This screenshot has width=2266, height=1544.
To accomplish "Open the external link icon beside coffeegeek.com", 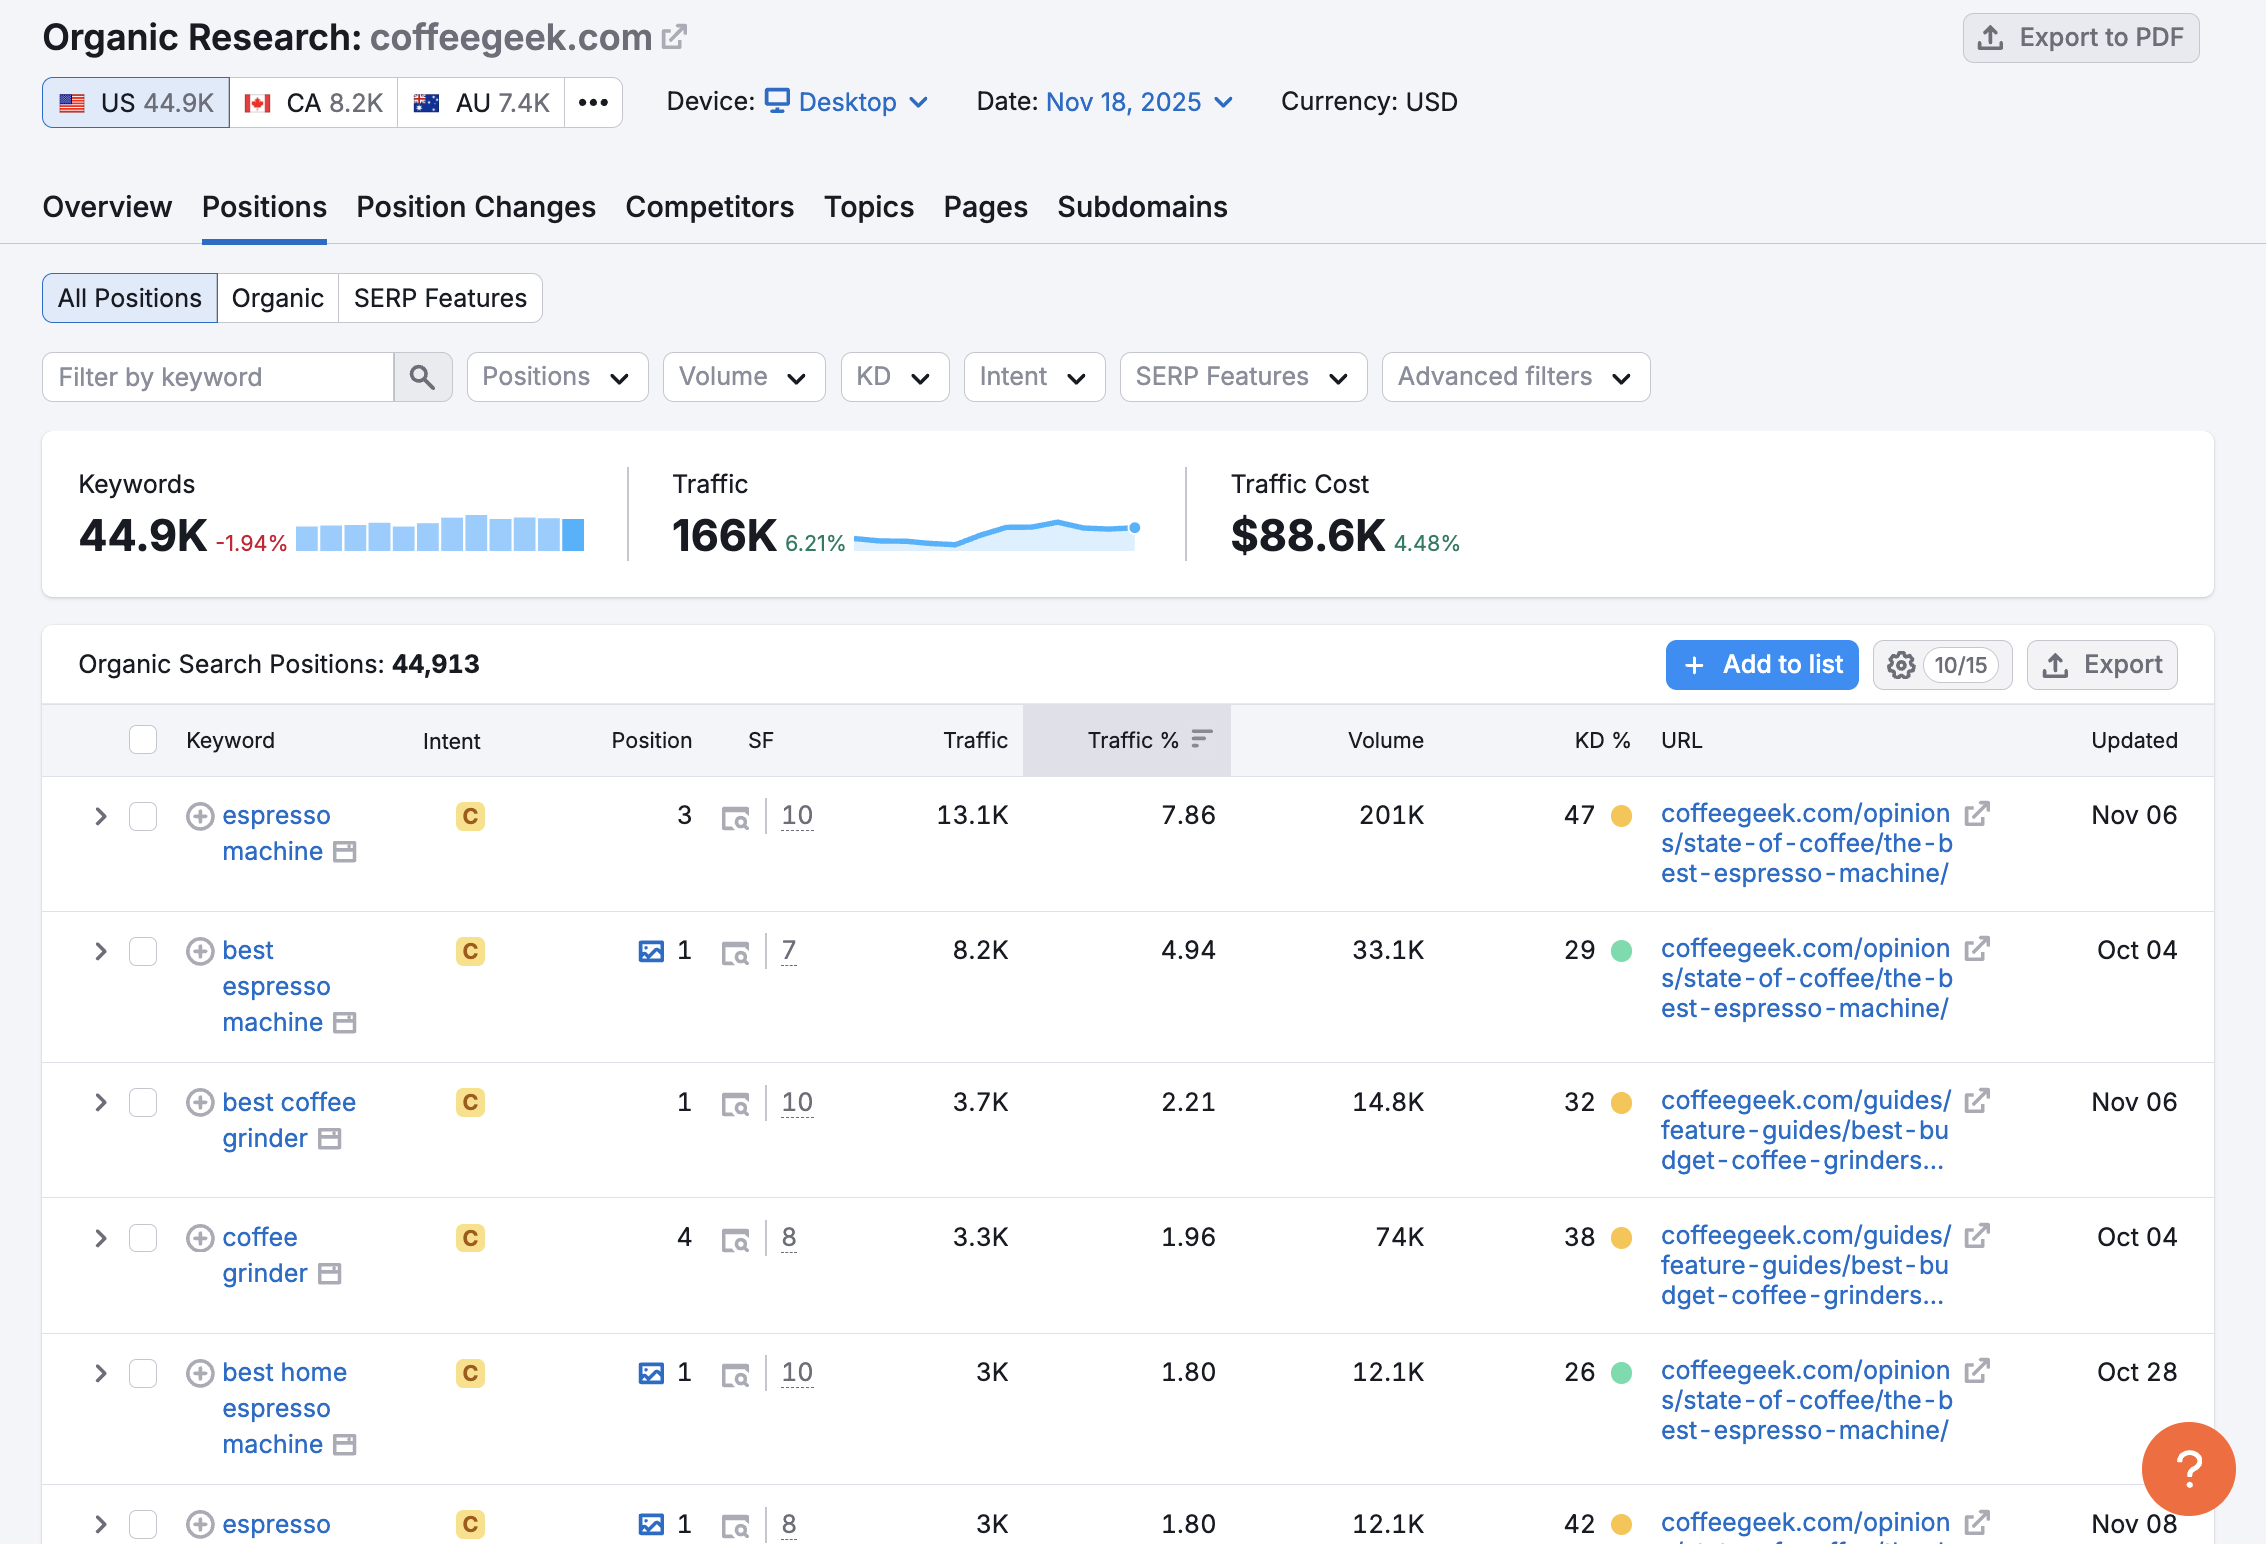I will coord(675,37).
